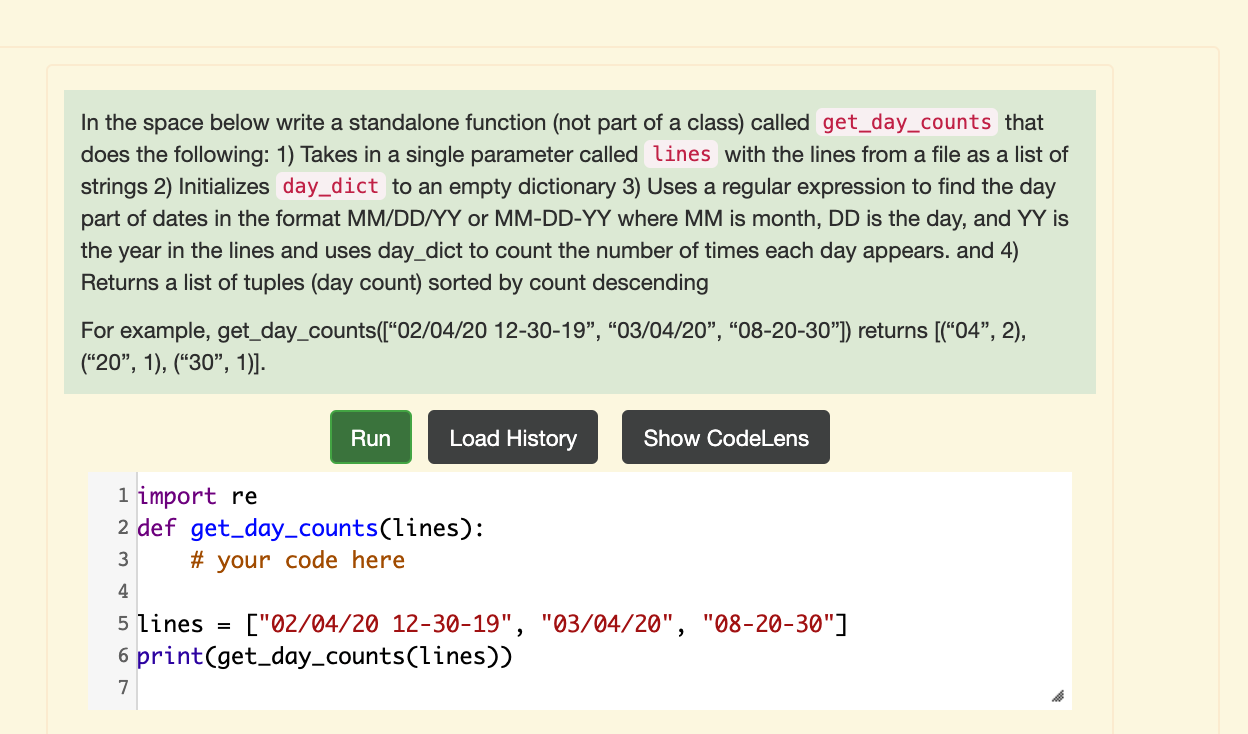Select the highlighted get_day_counts code snippet
This screenshot has height=734, width=1248.
(905, 122)
